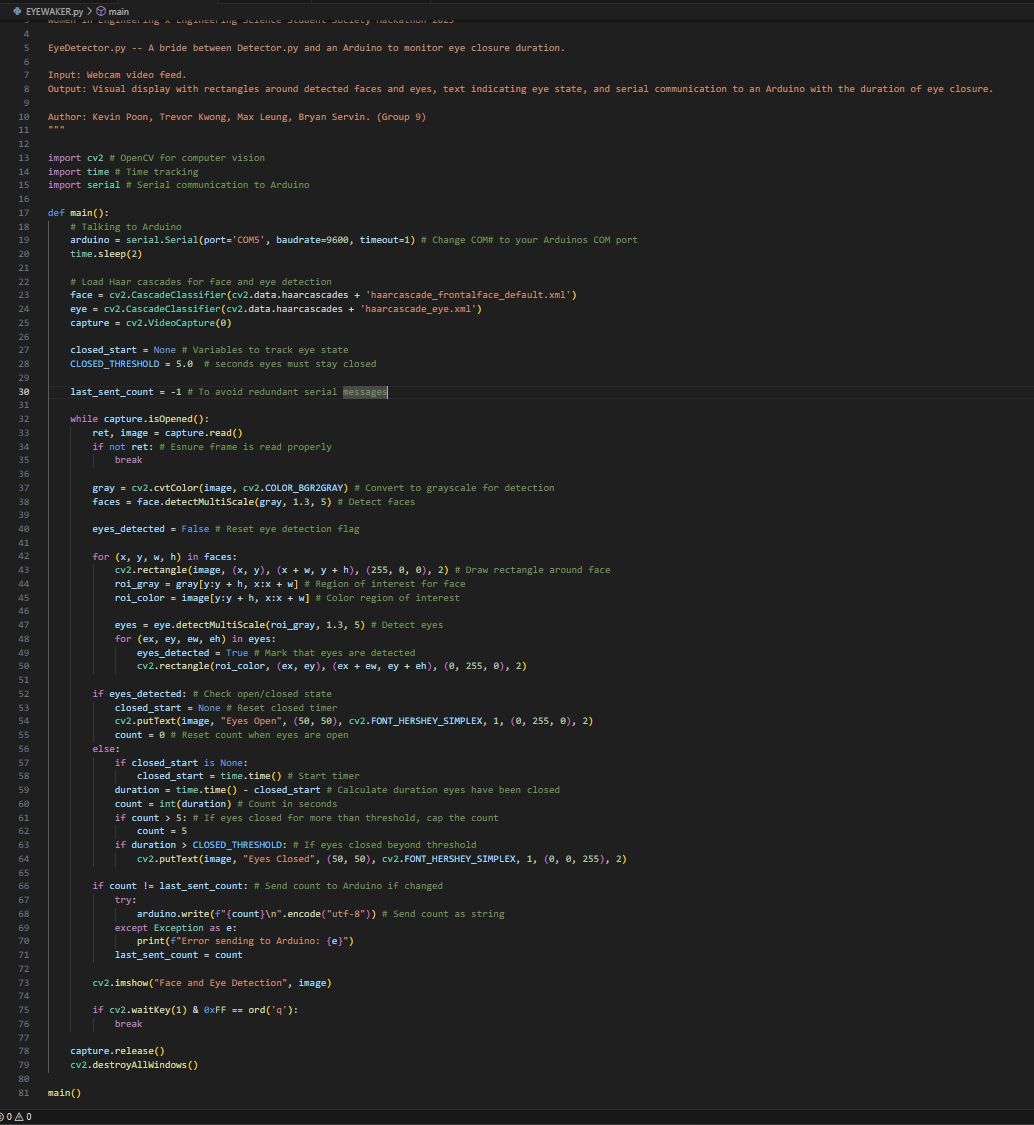Screen dimensions: 1034x1125
Task: Click 'face.detectMultiScale' on line 38
Action: click(195, 502)
